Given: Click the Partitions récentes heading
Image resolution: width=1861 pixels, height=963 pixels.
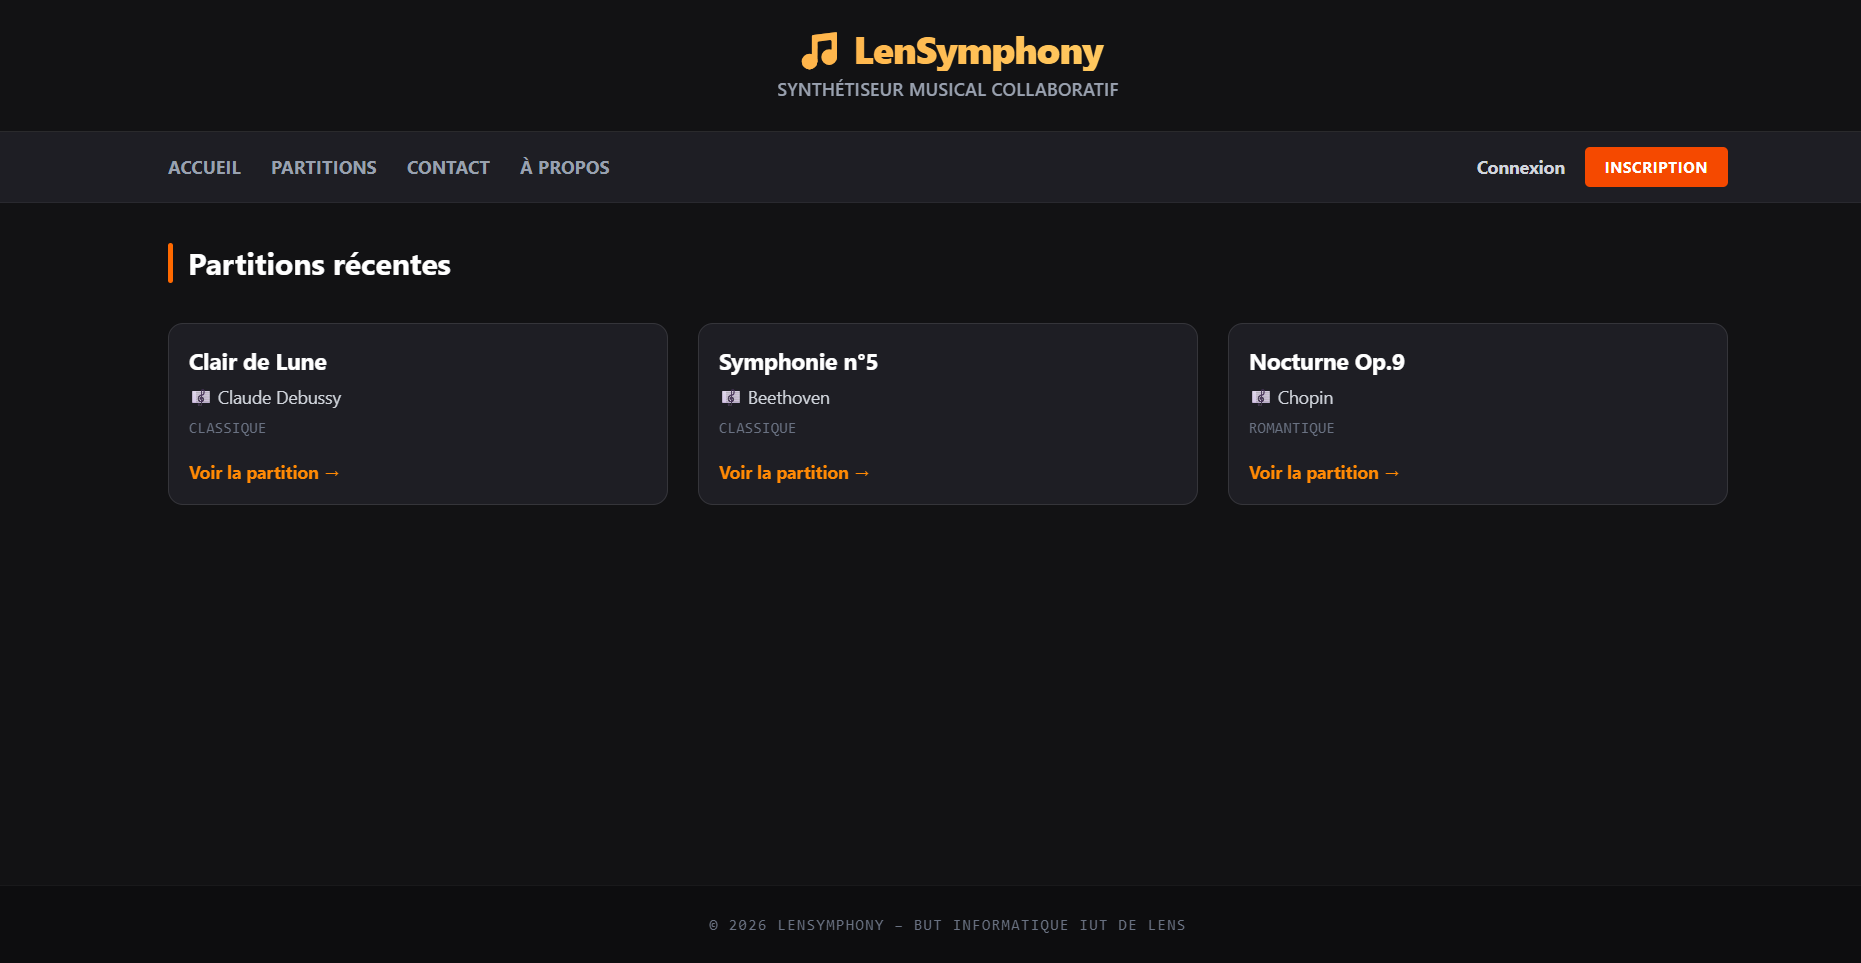Looking at the screenshot, I should pyautogui.click(x=319, y=265).
